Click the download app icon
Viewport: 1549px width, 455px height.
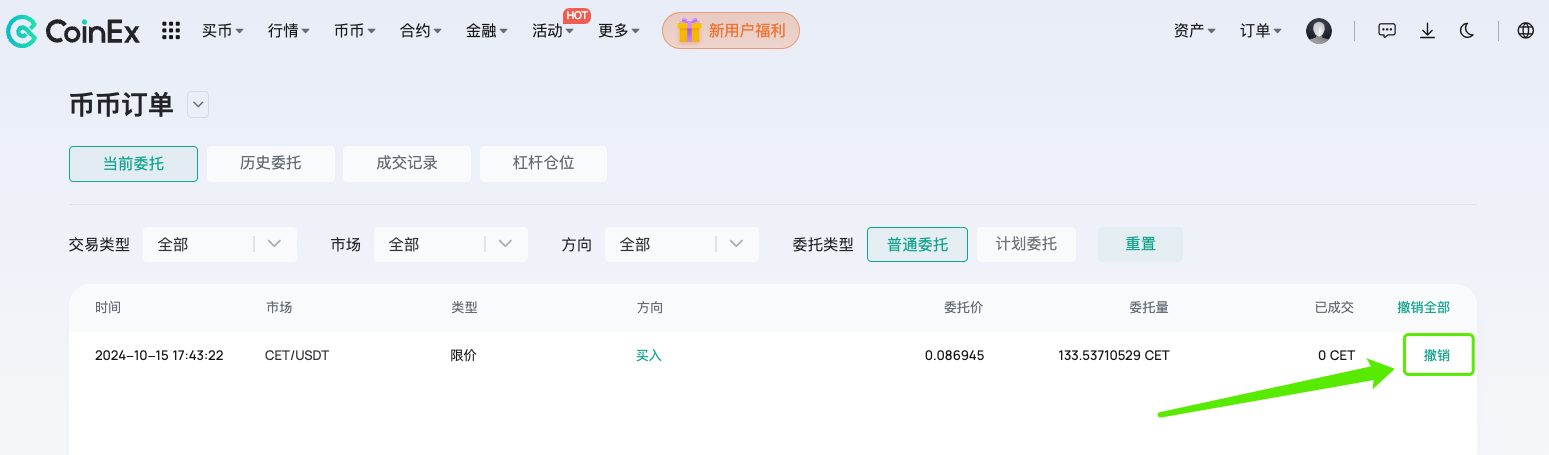click(x=1428, y=31)
